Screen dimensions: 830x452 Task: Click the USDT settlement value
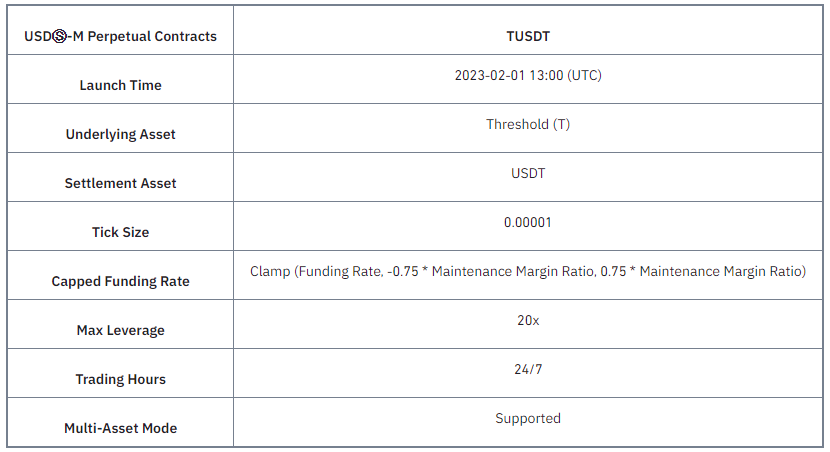coord(528,174)
